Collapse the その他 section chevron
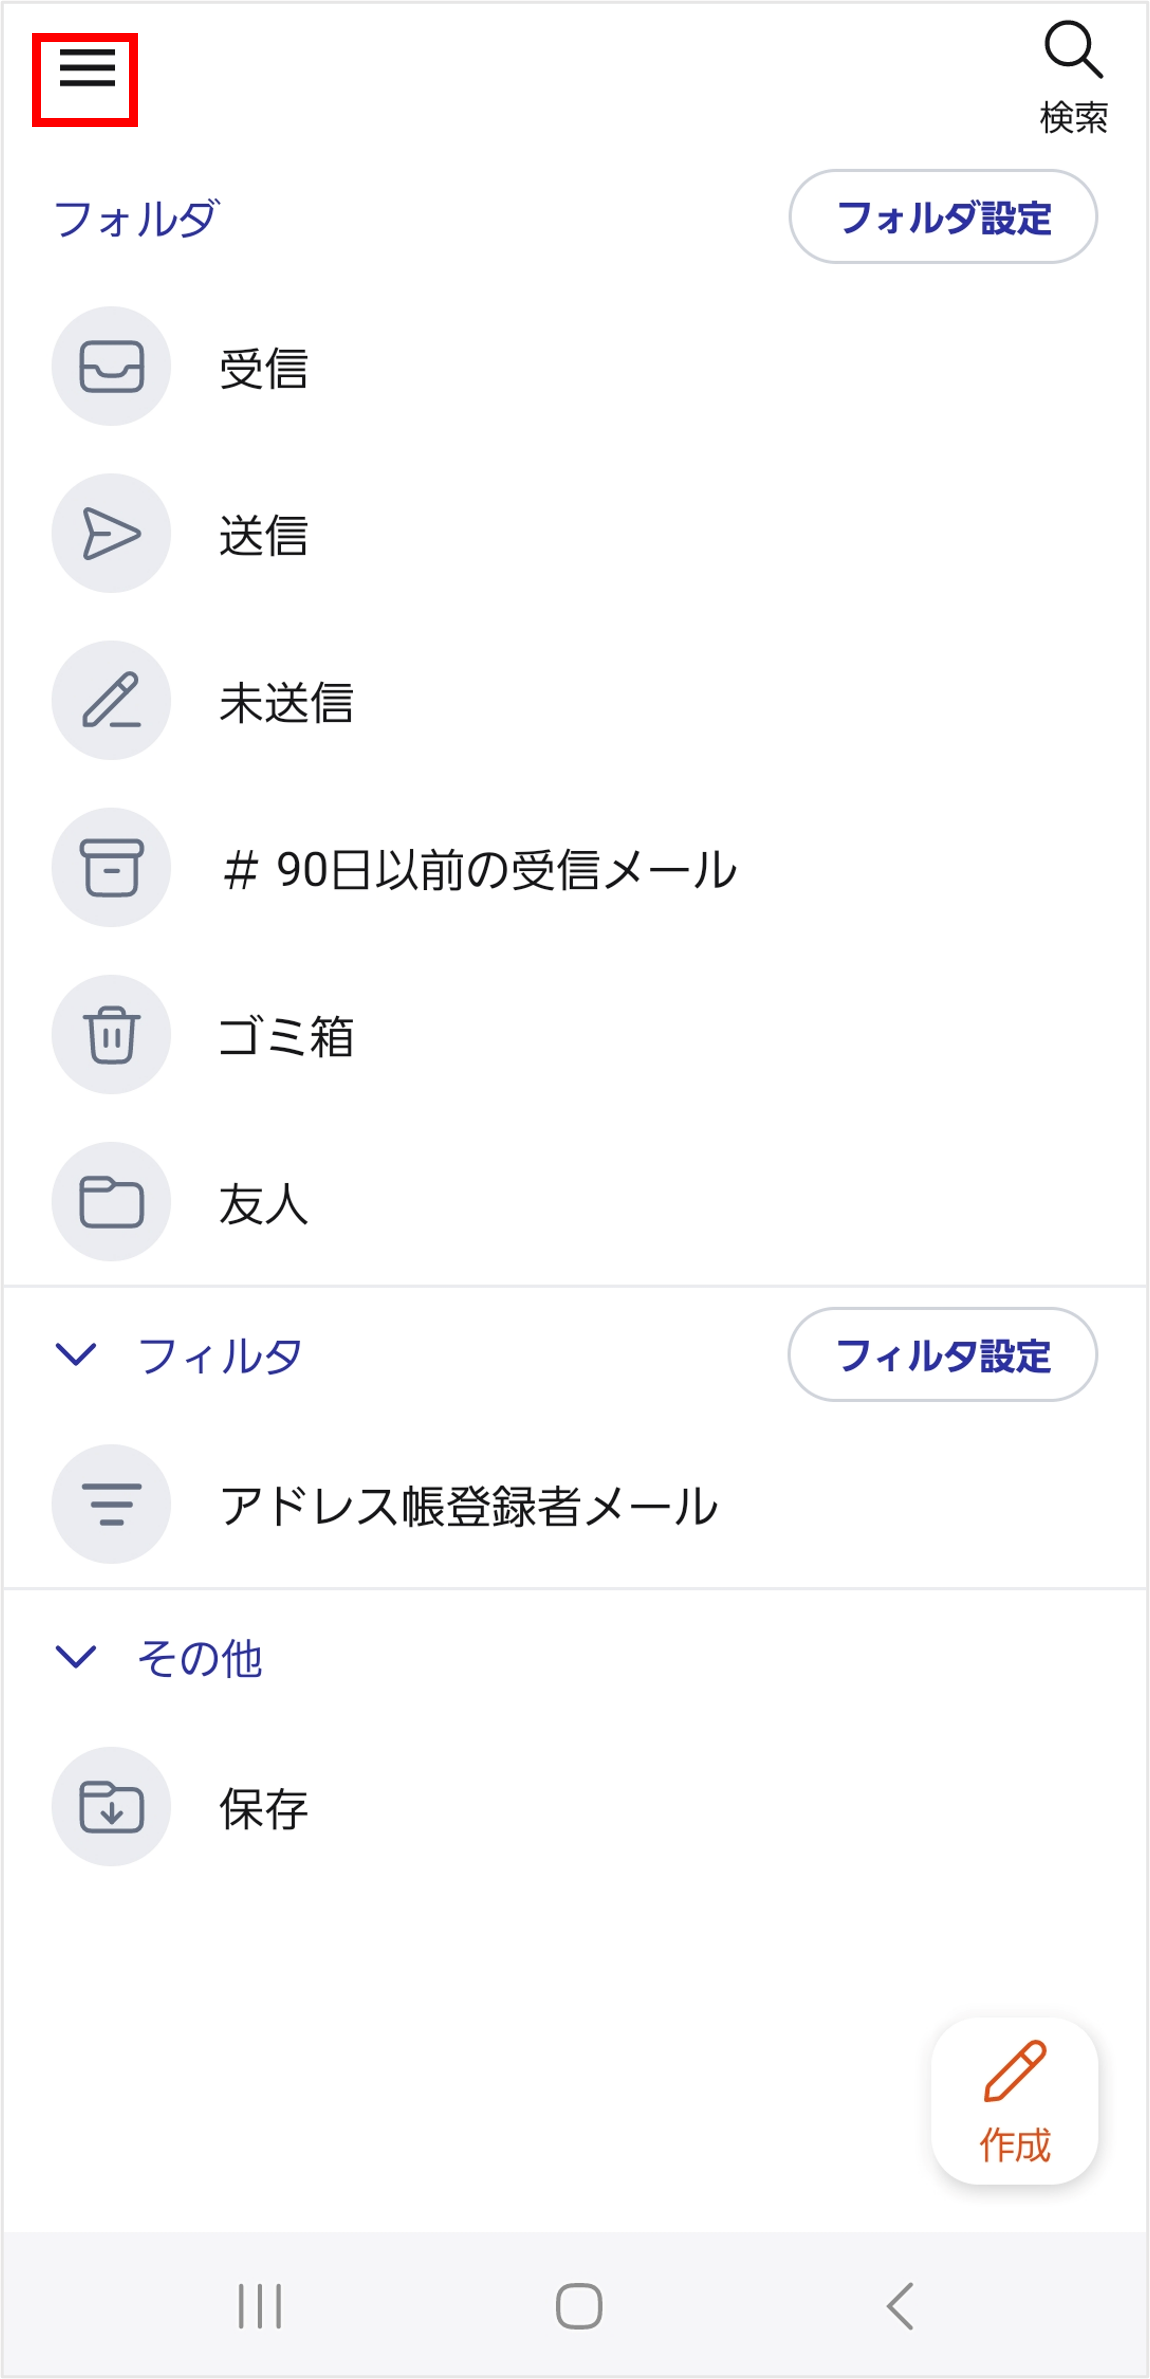The height and width of the screenshot is (2379, 1150). pos(76,1657)
